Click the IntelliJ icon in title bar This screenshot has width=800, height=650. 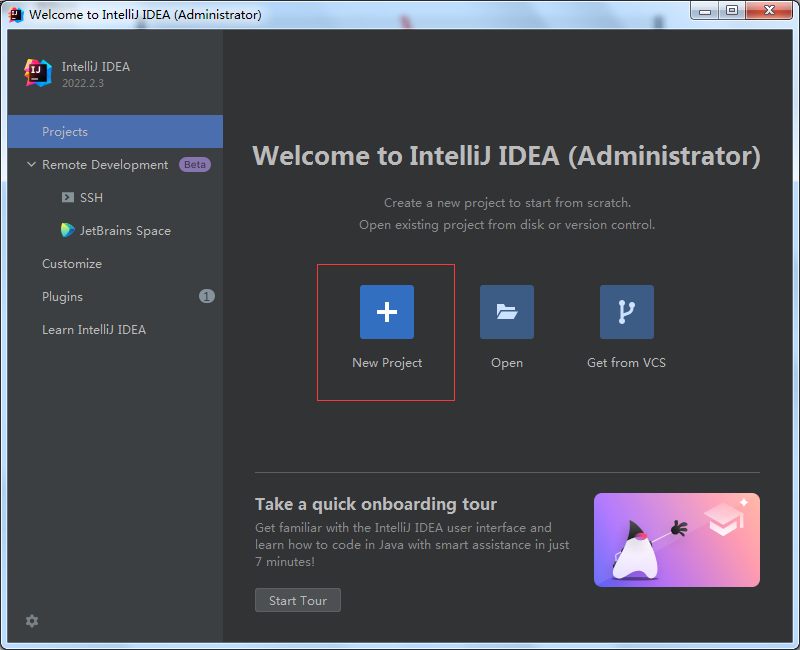(x=16, y=14)
